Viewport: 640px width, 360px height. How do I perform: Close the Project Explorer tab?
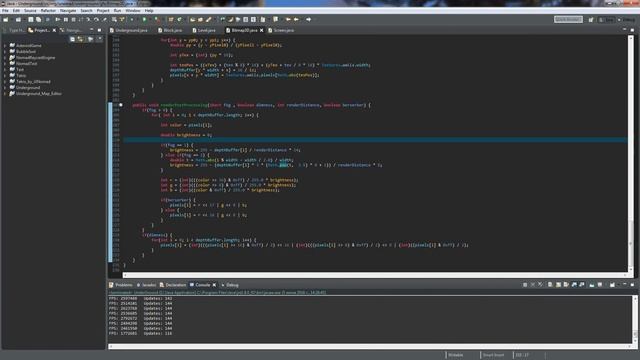tap(54, 30)
